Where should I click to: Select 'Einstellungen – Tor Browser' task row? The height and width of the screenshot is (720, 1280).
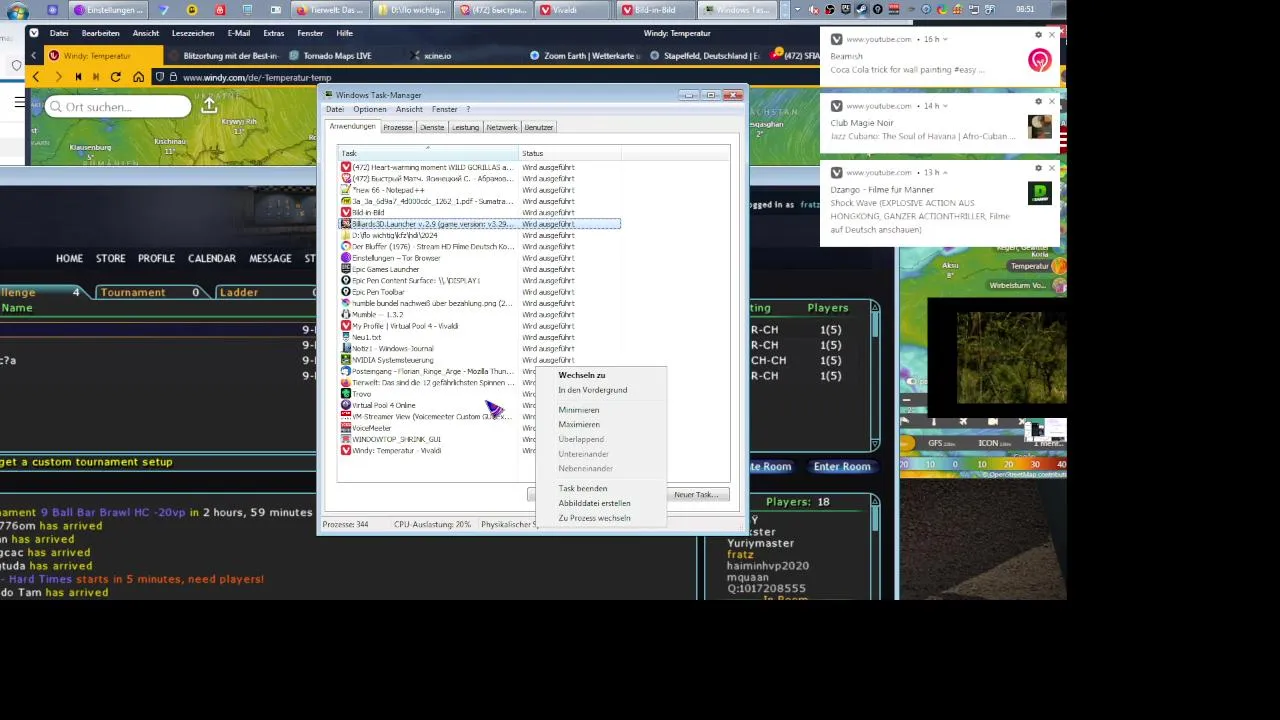pos(480,258)
